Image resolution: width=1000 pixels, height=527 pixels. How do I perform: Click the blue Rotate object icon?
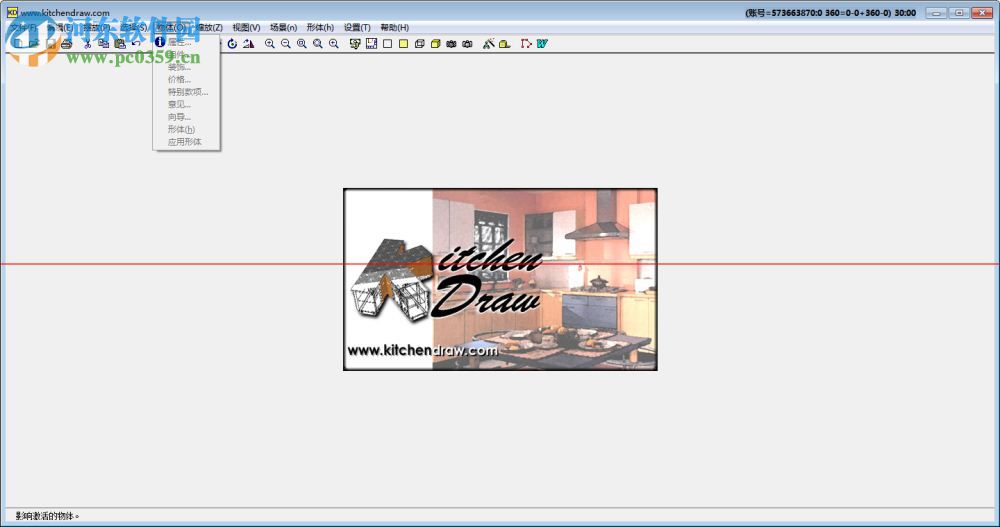[232, 44]
